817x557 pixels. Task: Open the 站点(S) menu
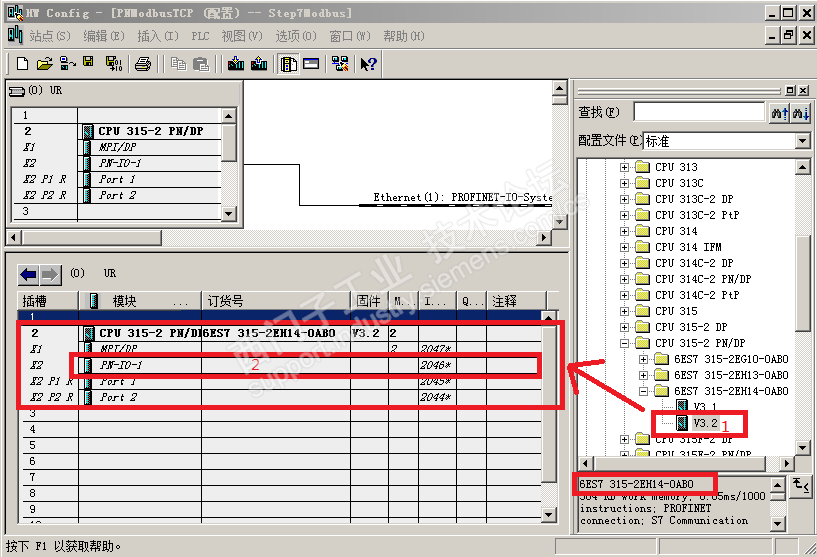pos(50,36)
